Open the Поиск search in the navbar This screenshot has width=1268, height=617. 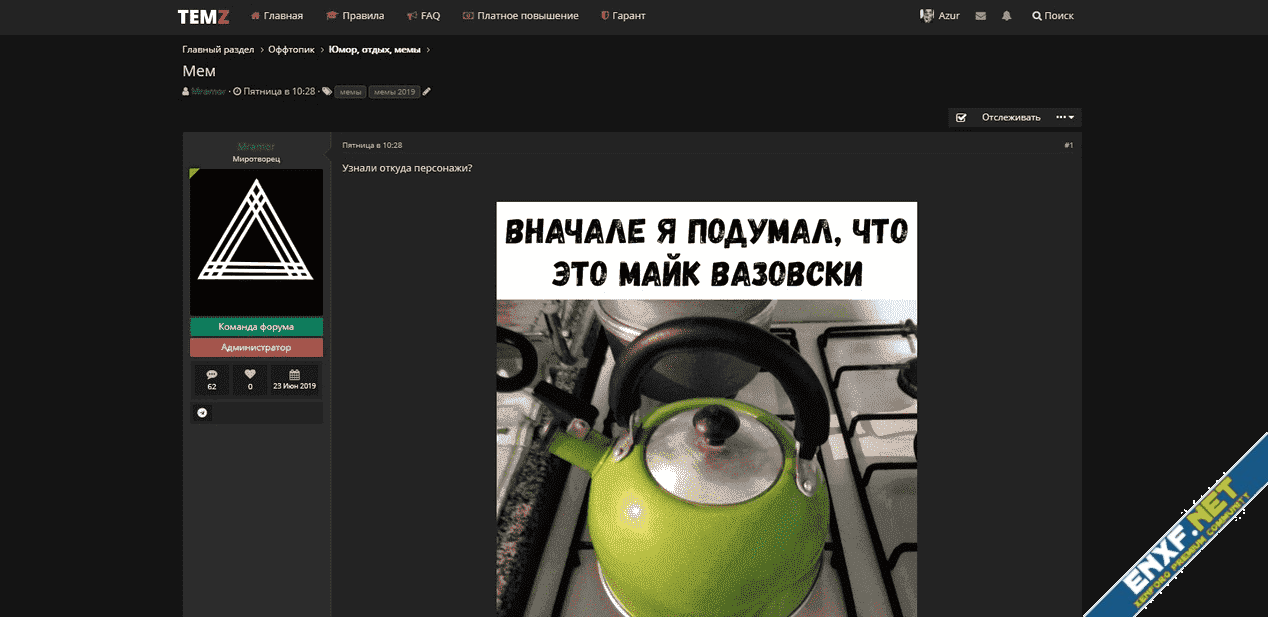coord(1052,16)
